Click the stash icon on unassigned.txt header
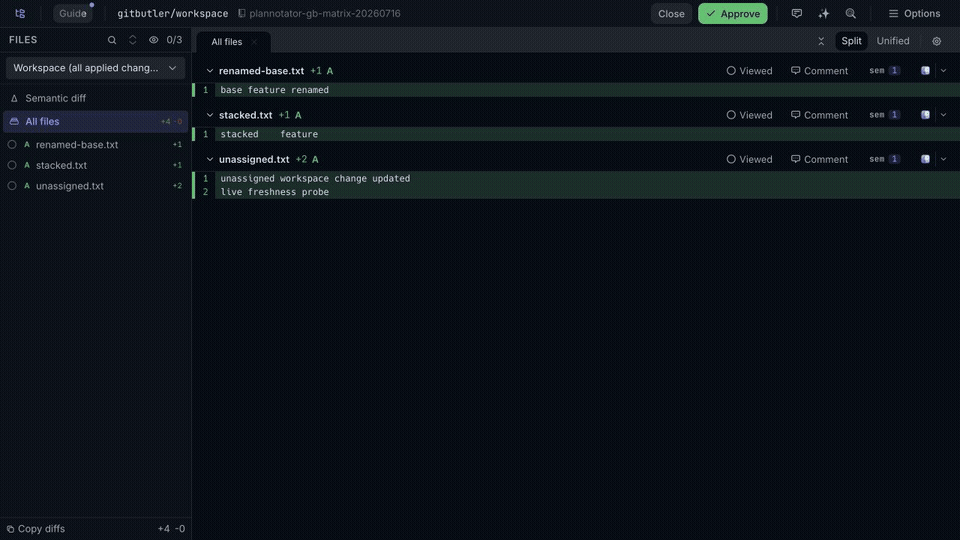The height and width of the screenshot is (540, 960). click(x=925, y=159)
